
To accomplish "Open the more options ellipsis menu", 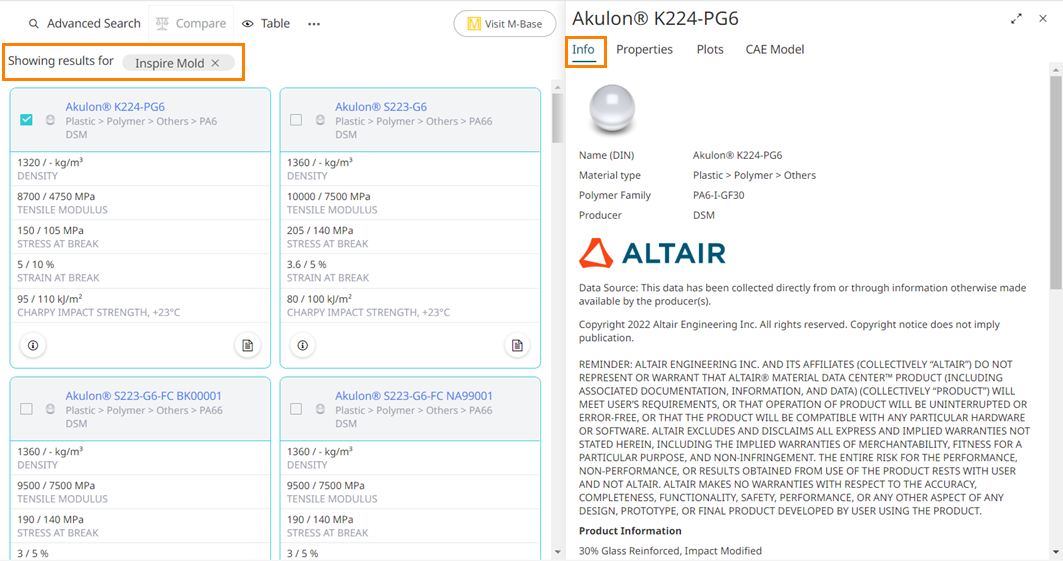I will pos(314,23).
